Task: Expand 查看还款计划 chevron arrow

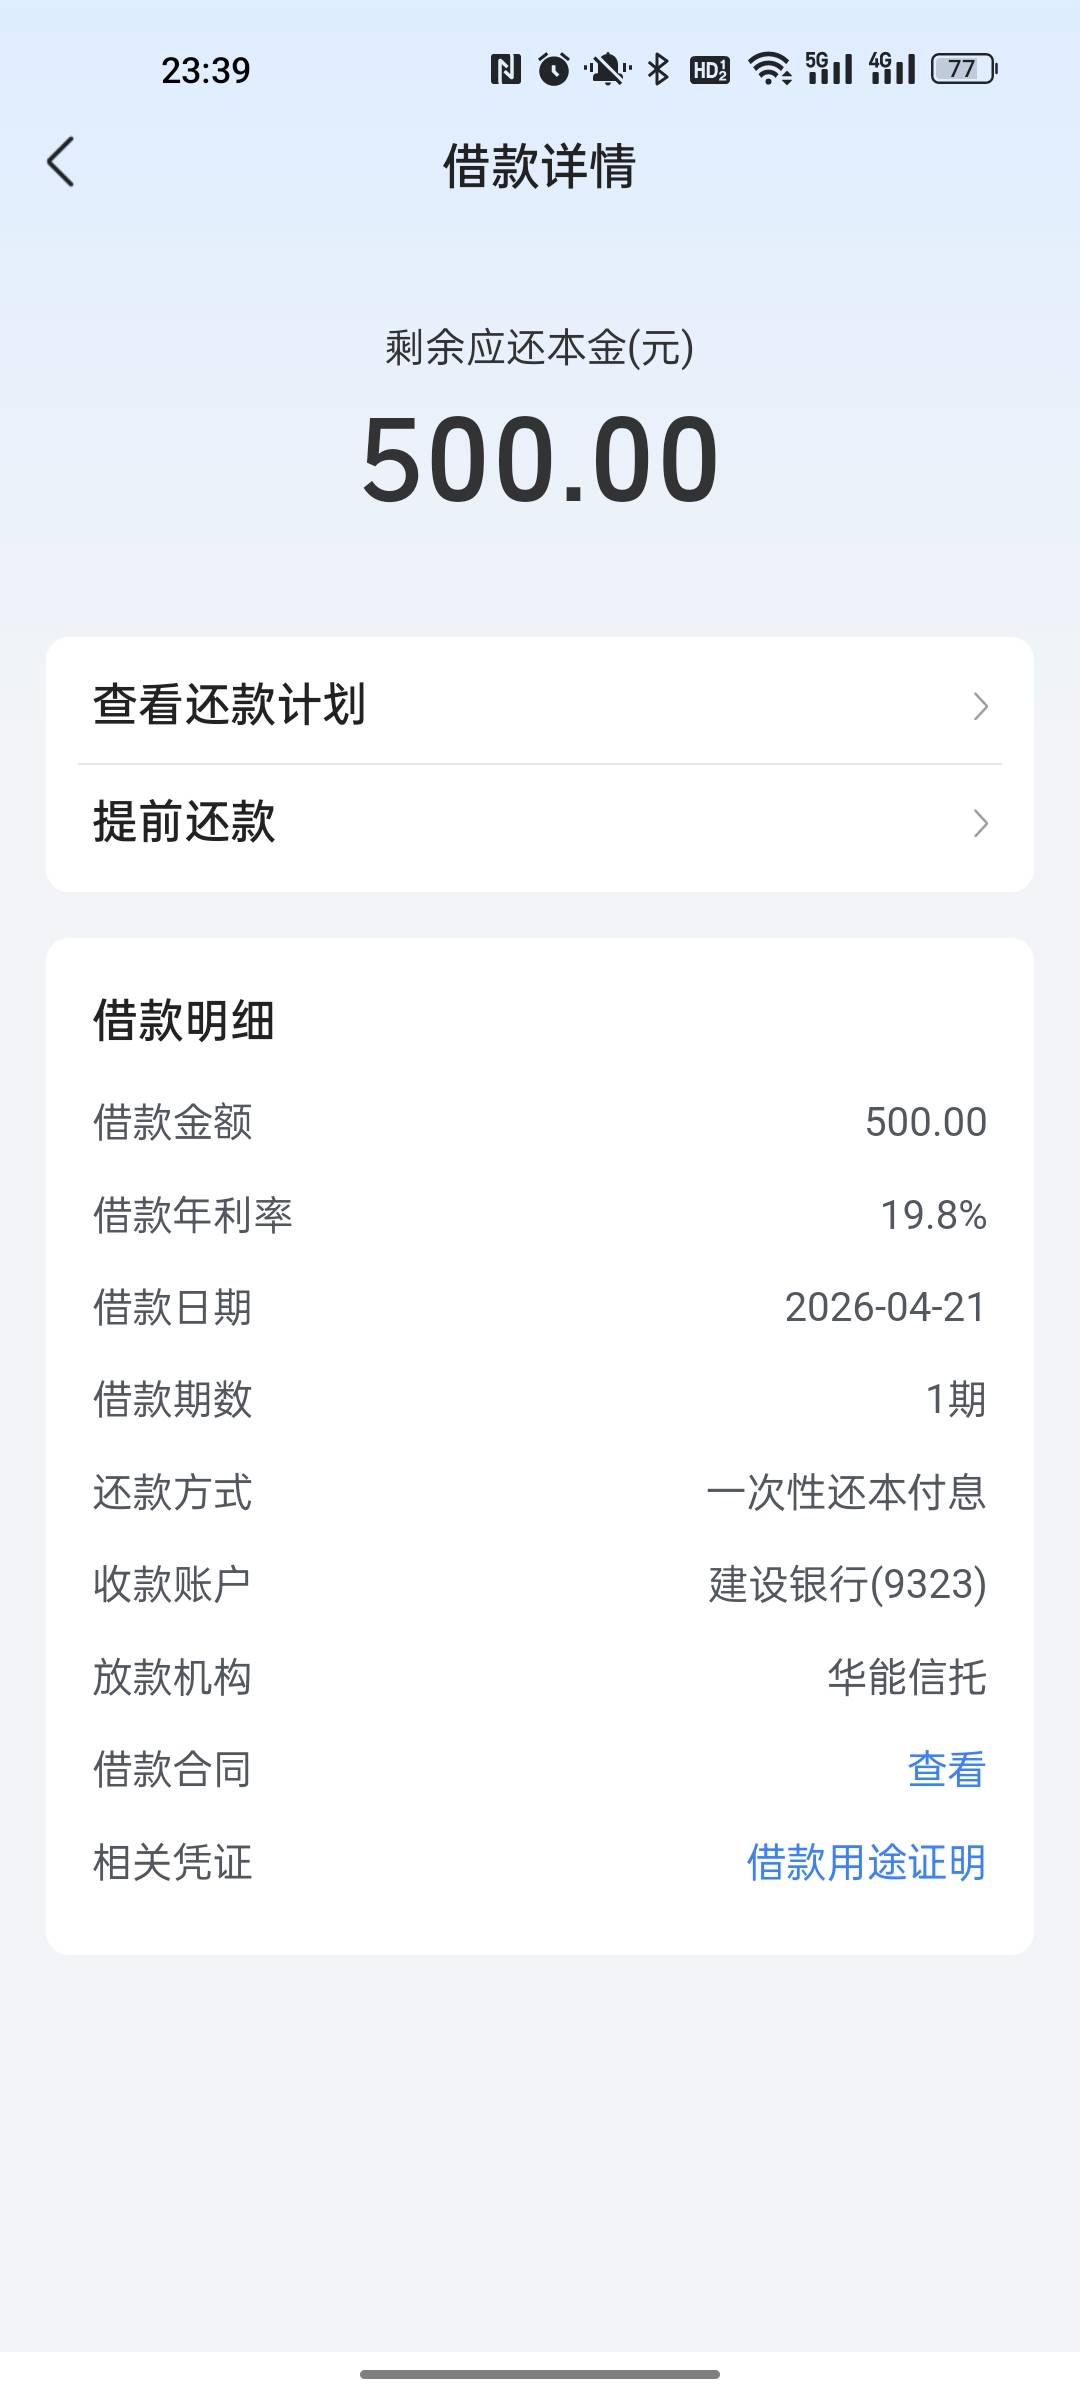Action: click(980, 706)
